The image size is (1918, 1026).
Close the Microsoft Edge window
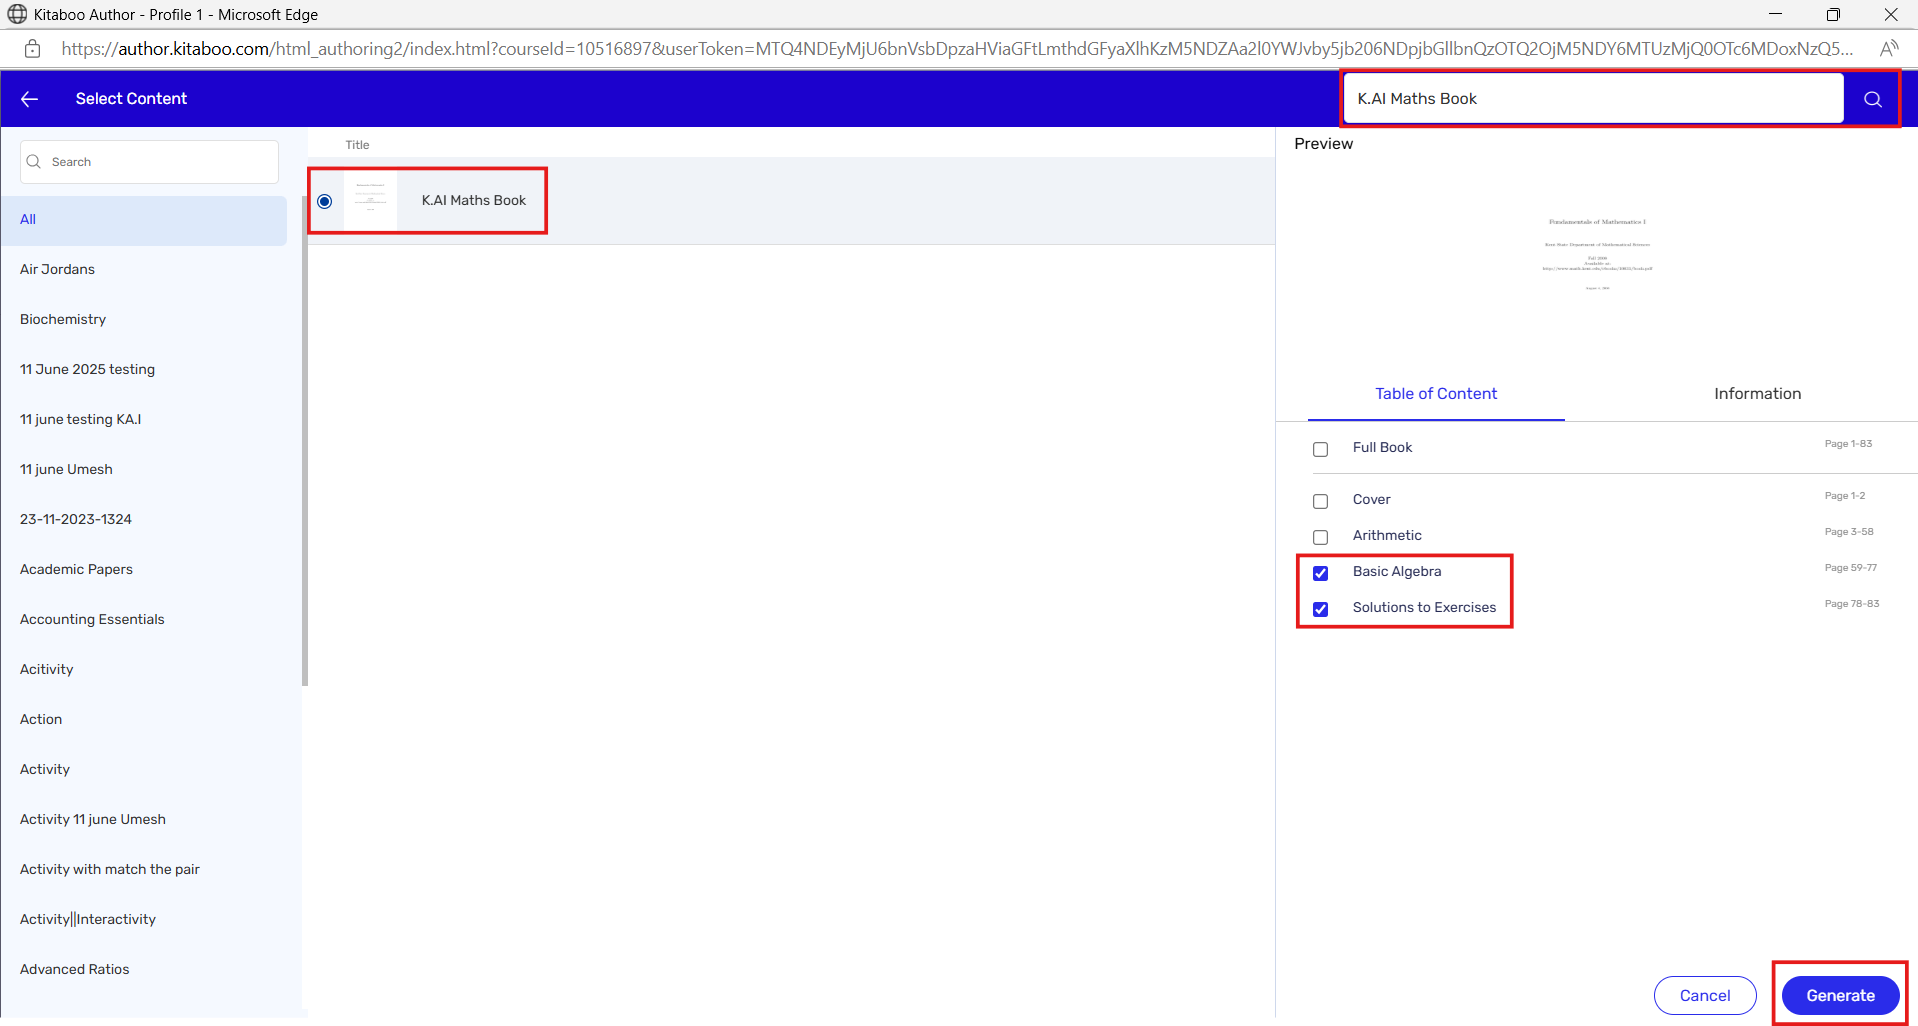tap(1890, 14)
